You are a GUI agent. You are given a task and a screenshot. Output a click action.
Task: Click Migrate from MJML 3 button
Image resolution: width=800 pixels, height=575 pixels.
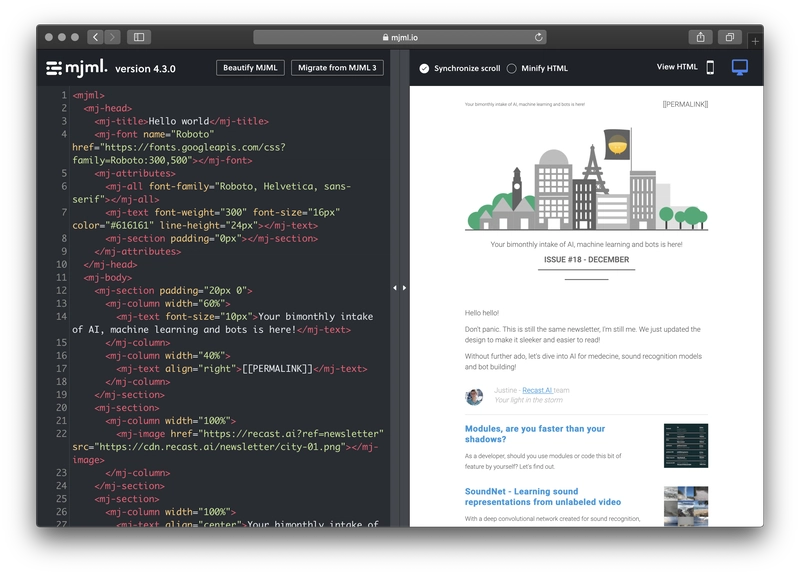click(x=337, y=68)
